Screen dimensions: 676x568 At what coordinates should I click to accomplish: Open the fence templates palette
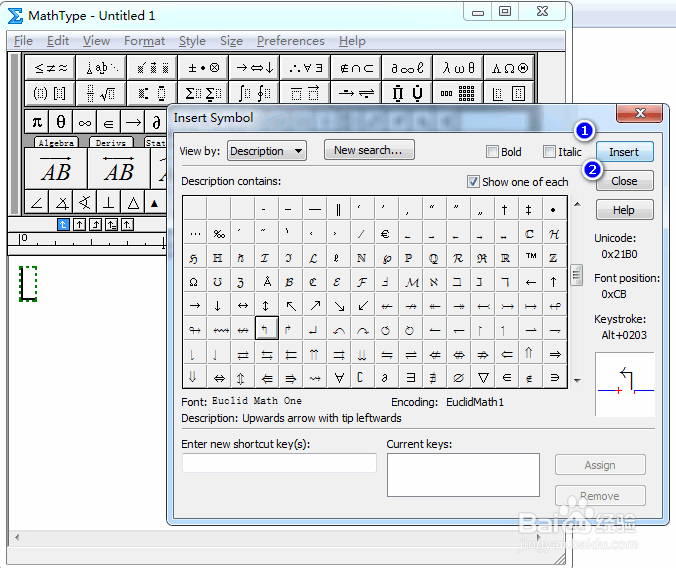(x=50, y=93)
